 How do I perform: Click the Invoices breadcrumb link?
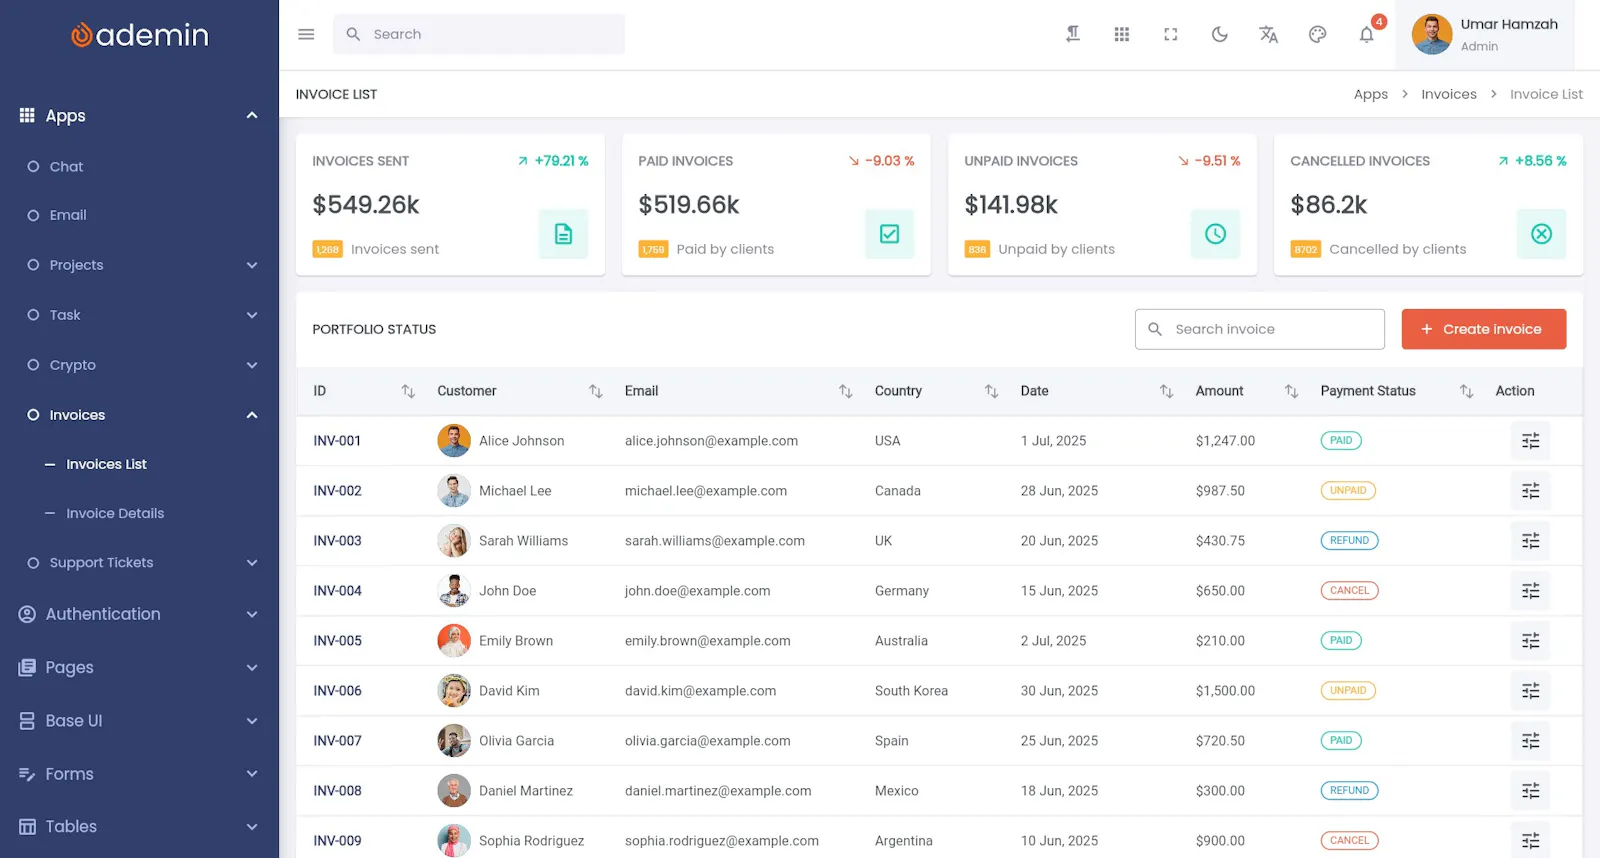1449,94
